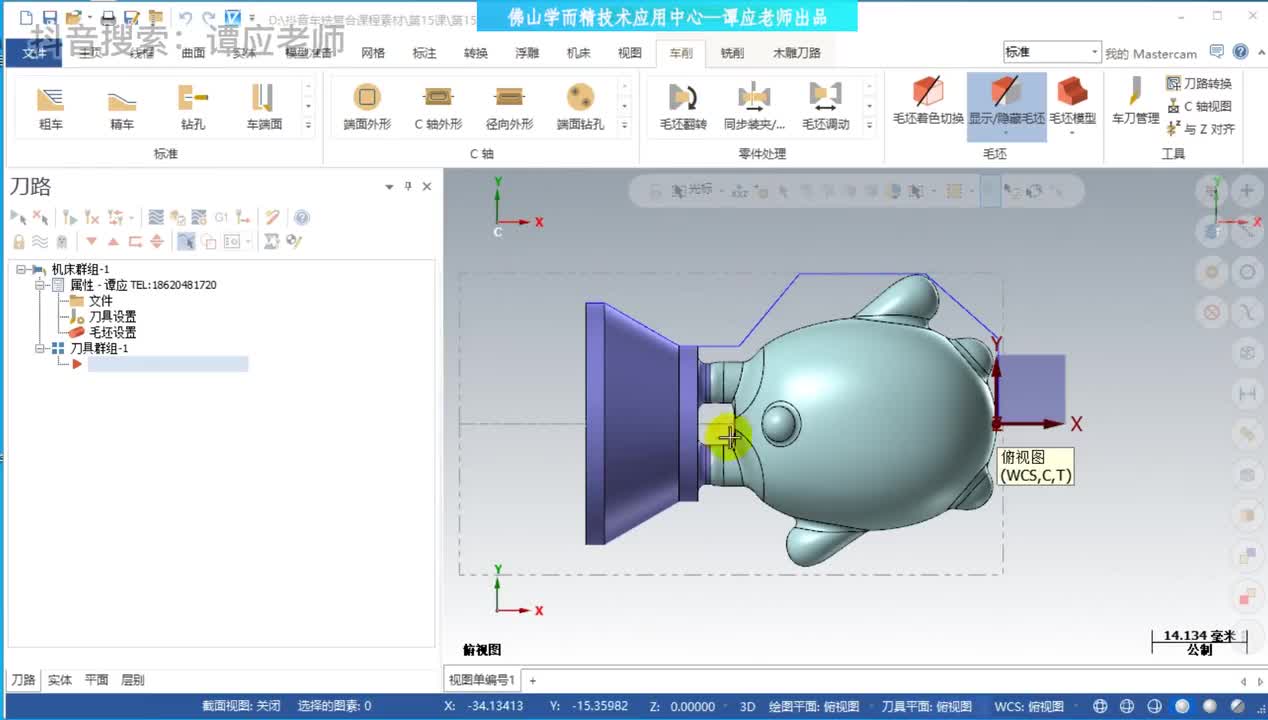The width and height of the screenshot is (1268, 720).
Task: Click select all operations icon in 刀路 panel
Action: (18, 217)
